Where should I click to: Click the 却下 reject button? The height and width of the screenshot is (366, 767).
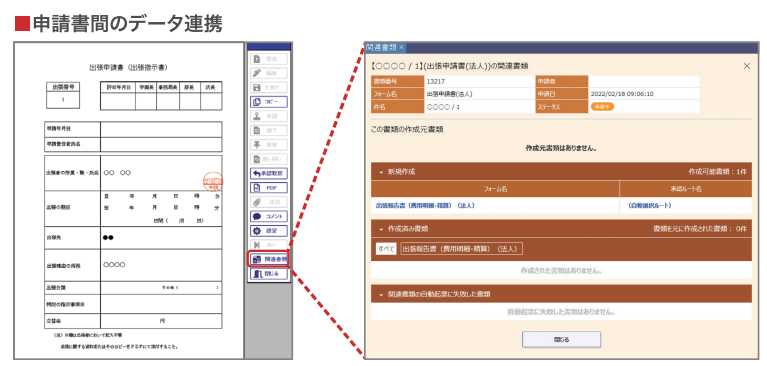269,131
